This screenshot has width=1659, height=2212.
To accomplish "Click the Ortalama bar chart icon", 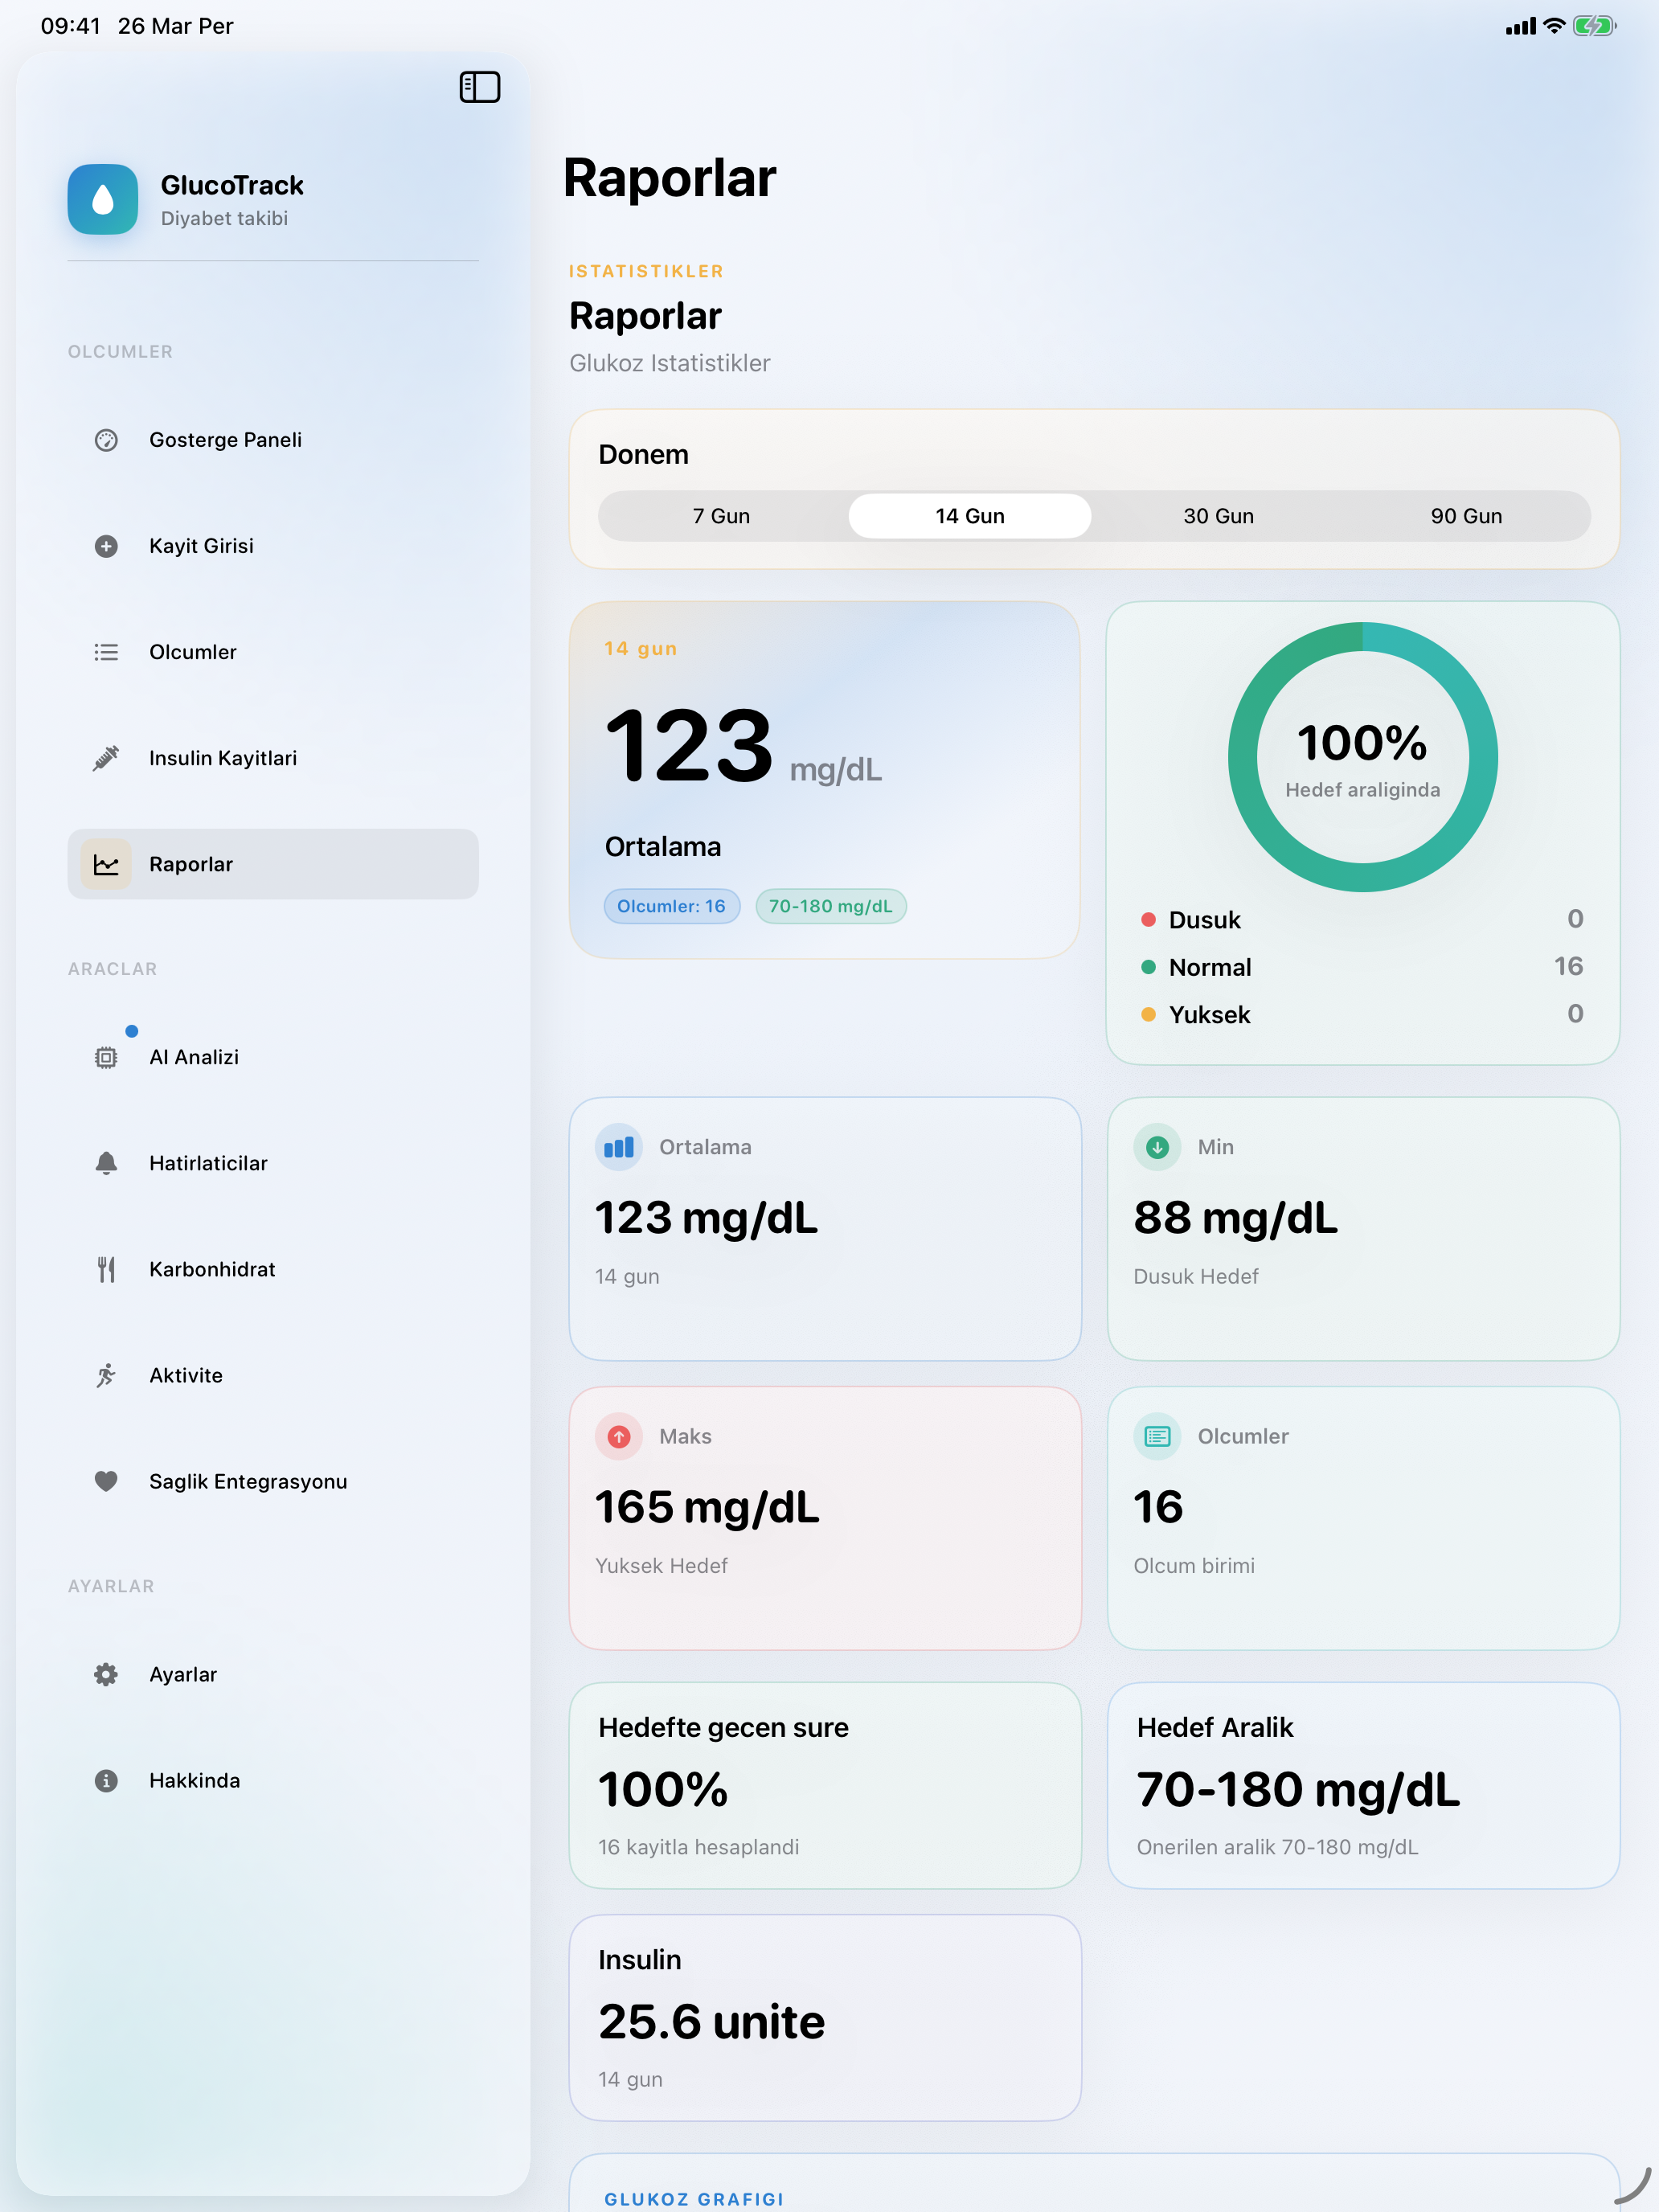I will coord(619,1147).
